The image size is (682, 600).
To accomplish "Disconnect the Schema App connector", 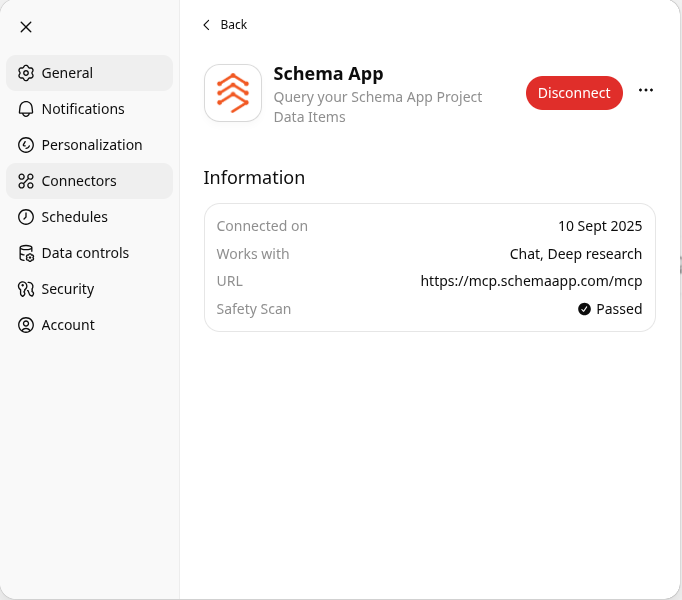I will pos(574,93).
